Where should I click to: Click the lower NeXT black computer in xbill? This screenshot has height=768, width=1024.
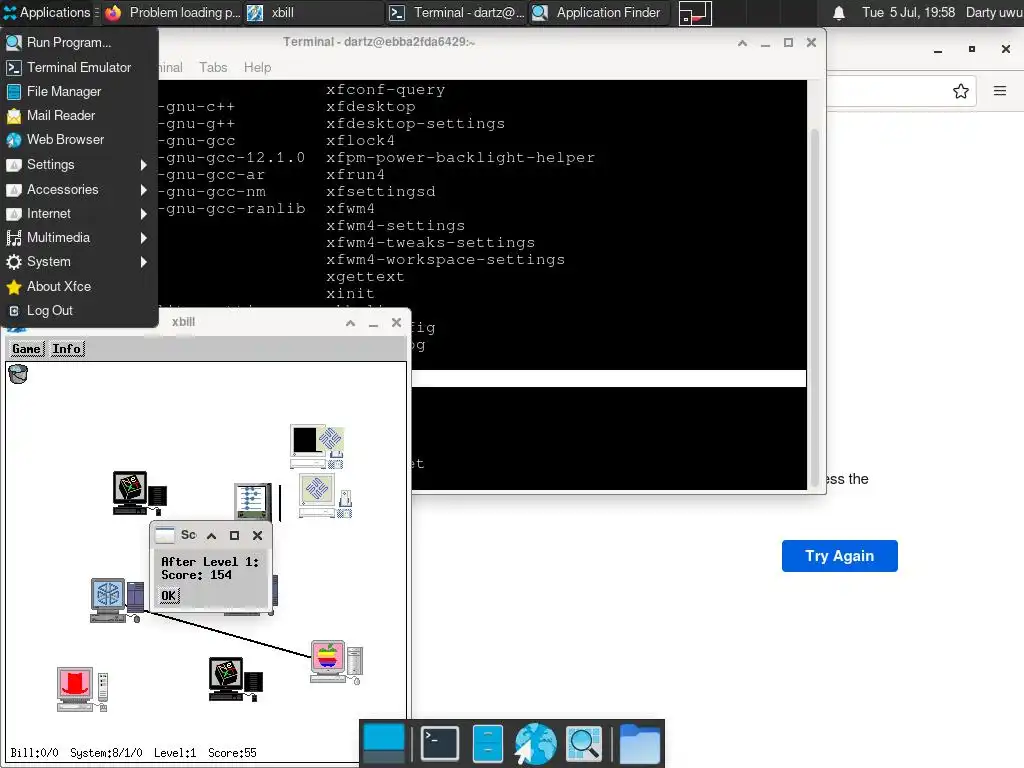[236, 680]
